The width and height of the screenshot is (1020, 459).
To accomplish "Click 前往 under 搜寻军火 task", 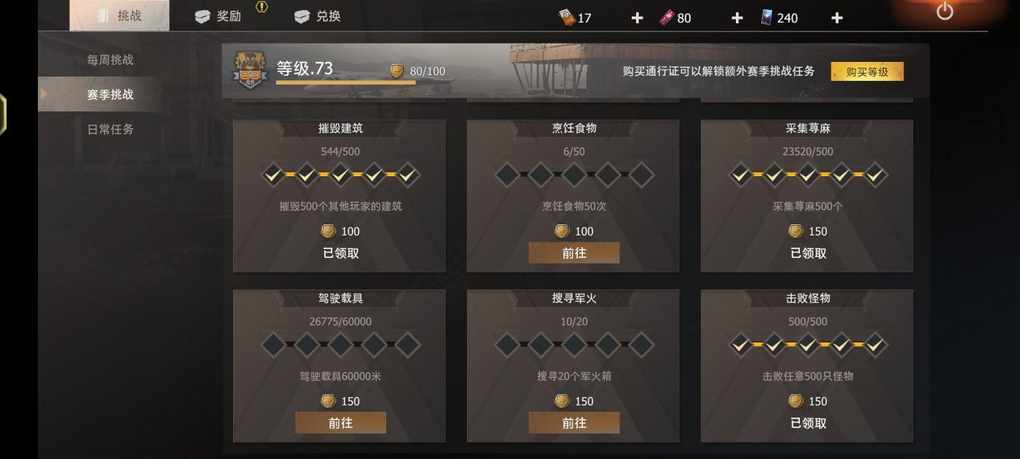I will coord(574,423).
